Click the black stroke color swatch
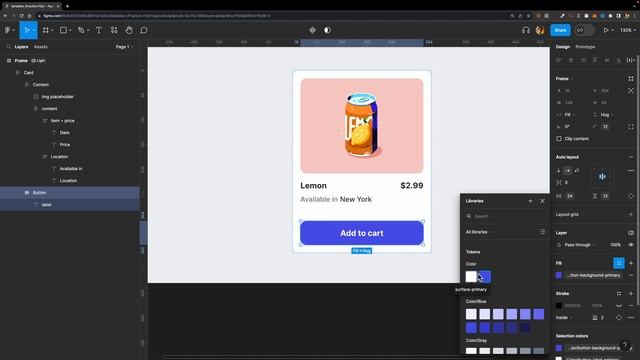The height and width of the screenshot is (360, 640). click(x=559, y=306)
